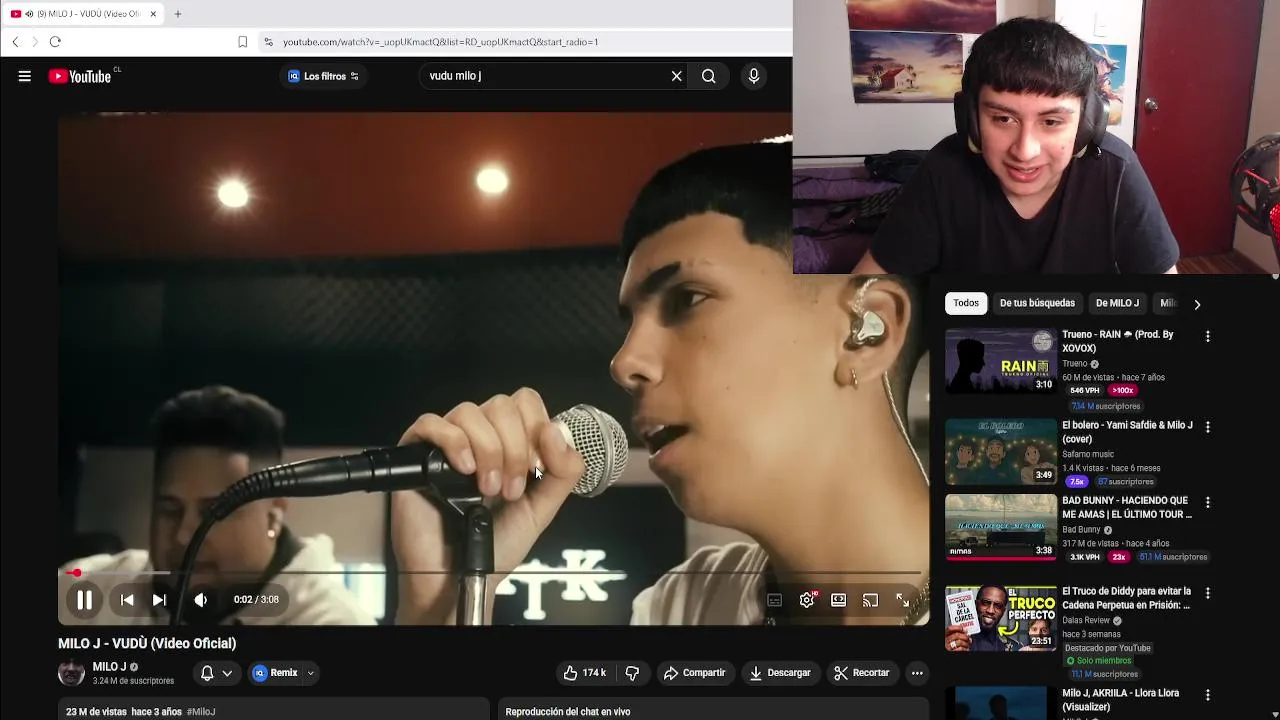Viewport: 1280px width, 720px height.
Task: Go to YouTube home via logo
Action: tap(80, 76)
